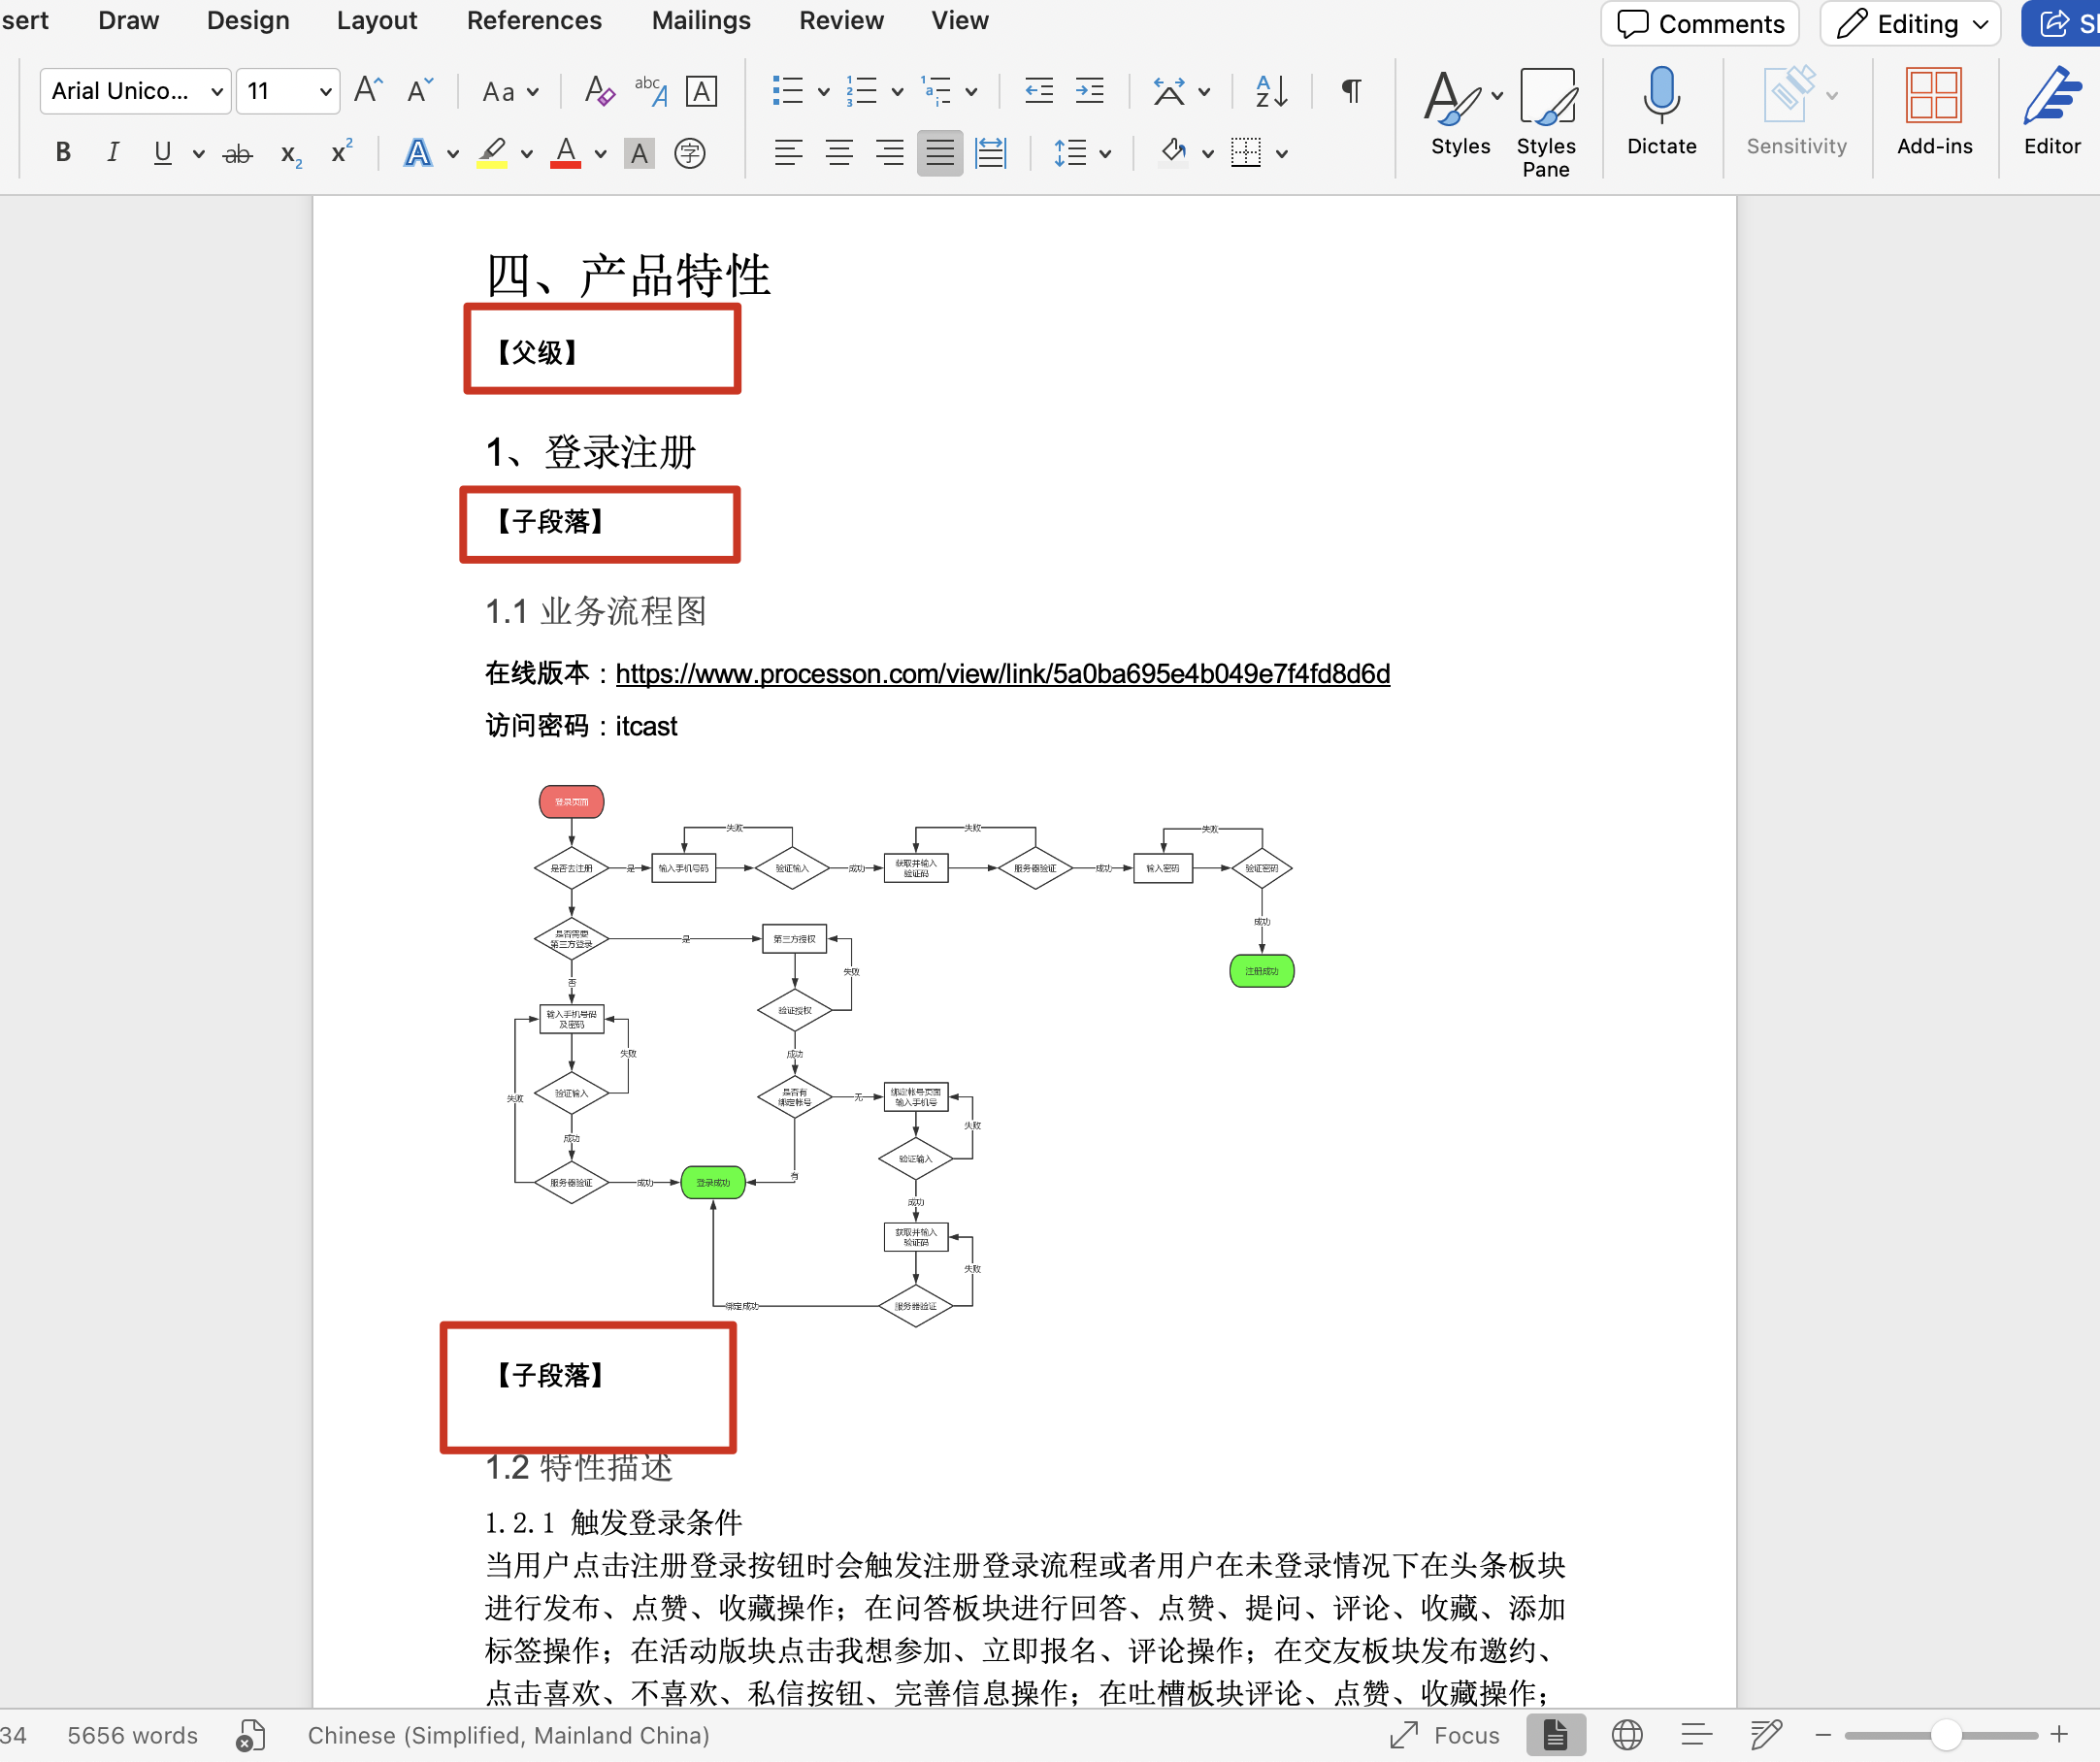
Task: Open the Editing mode dropdown
Action: pos(1911,24)
